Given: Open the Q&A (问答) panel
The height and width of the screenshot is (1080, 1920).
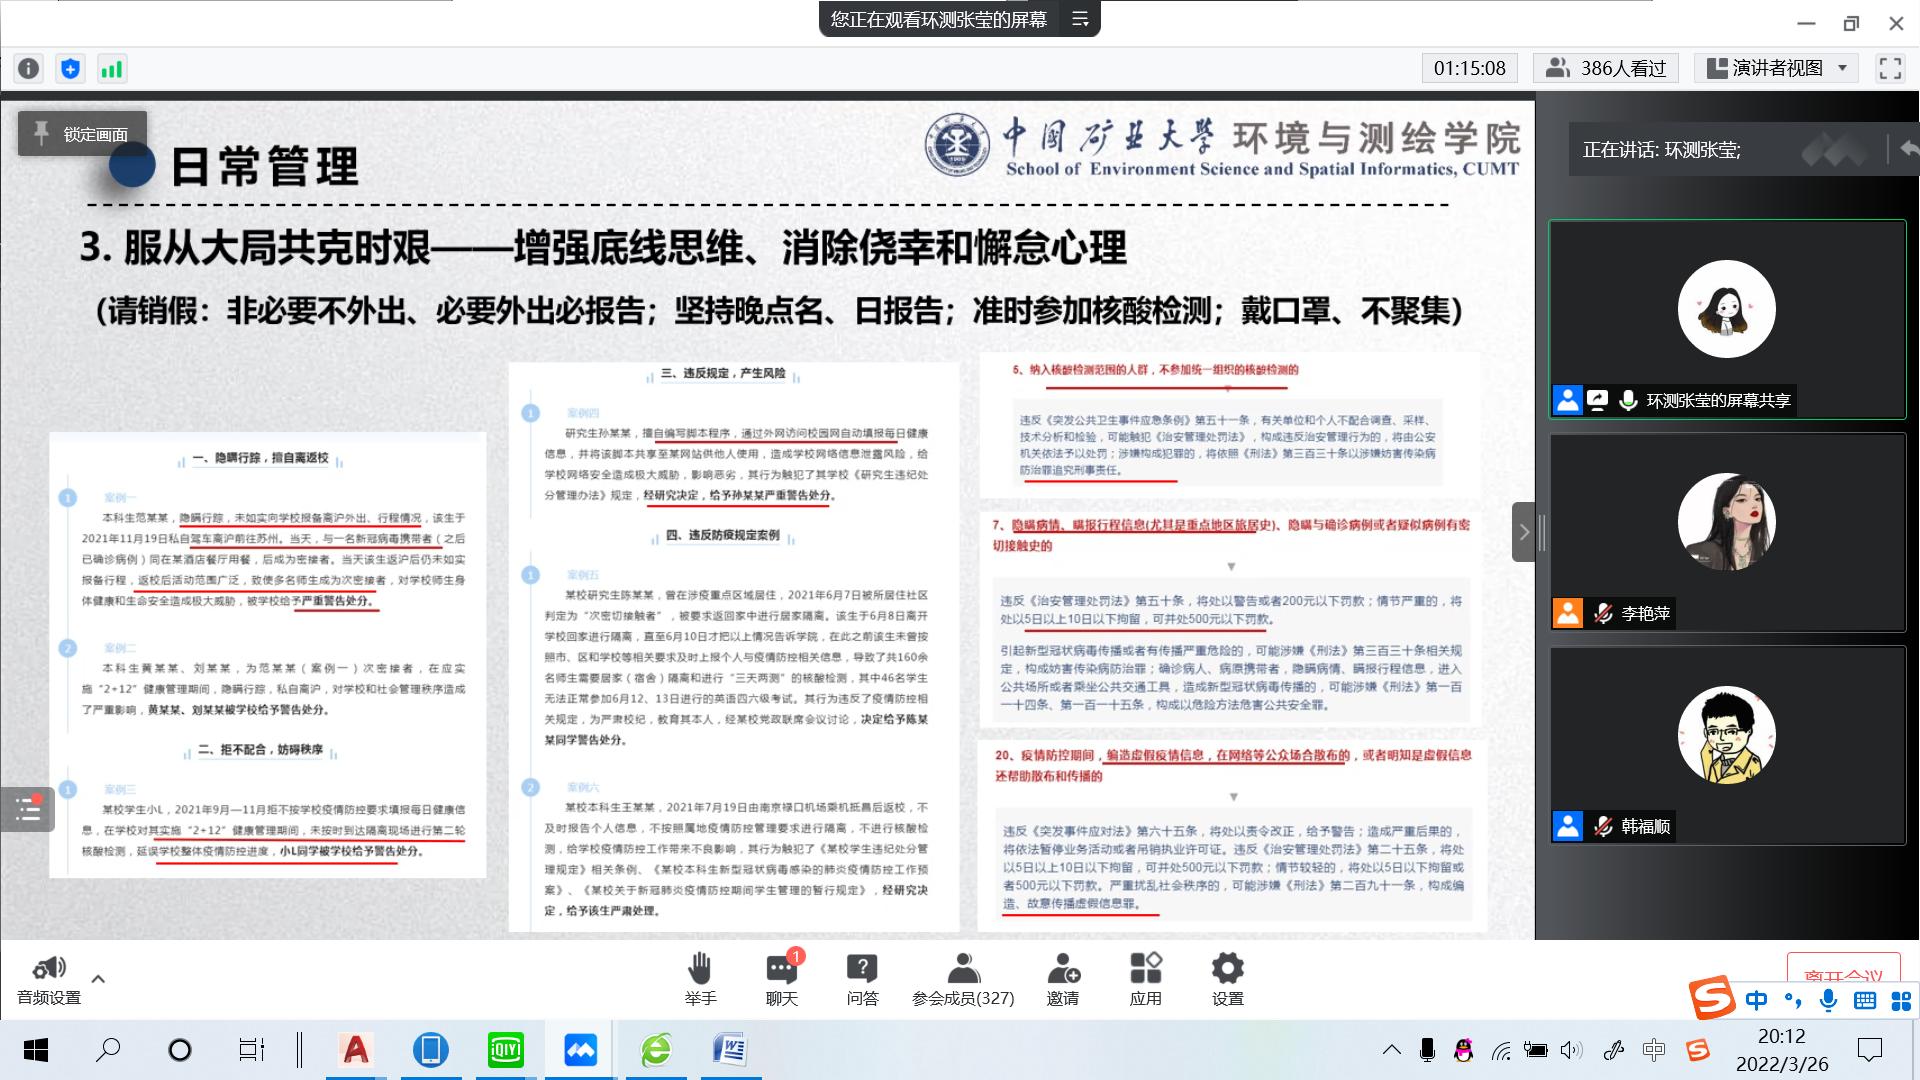Looking at the screenshot, I should tap(862, 969).
